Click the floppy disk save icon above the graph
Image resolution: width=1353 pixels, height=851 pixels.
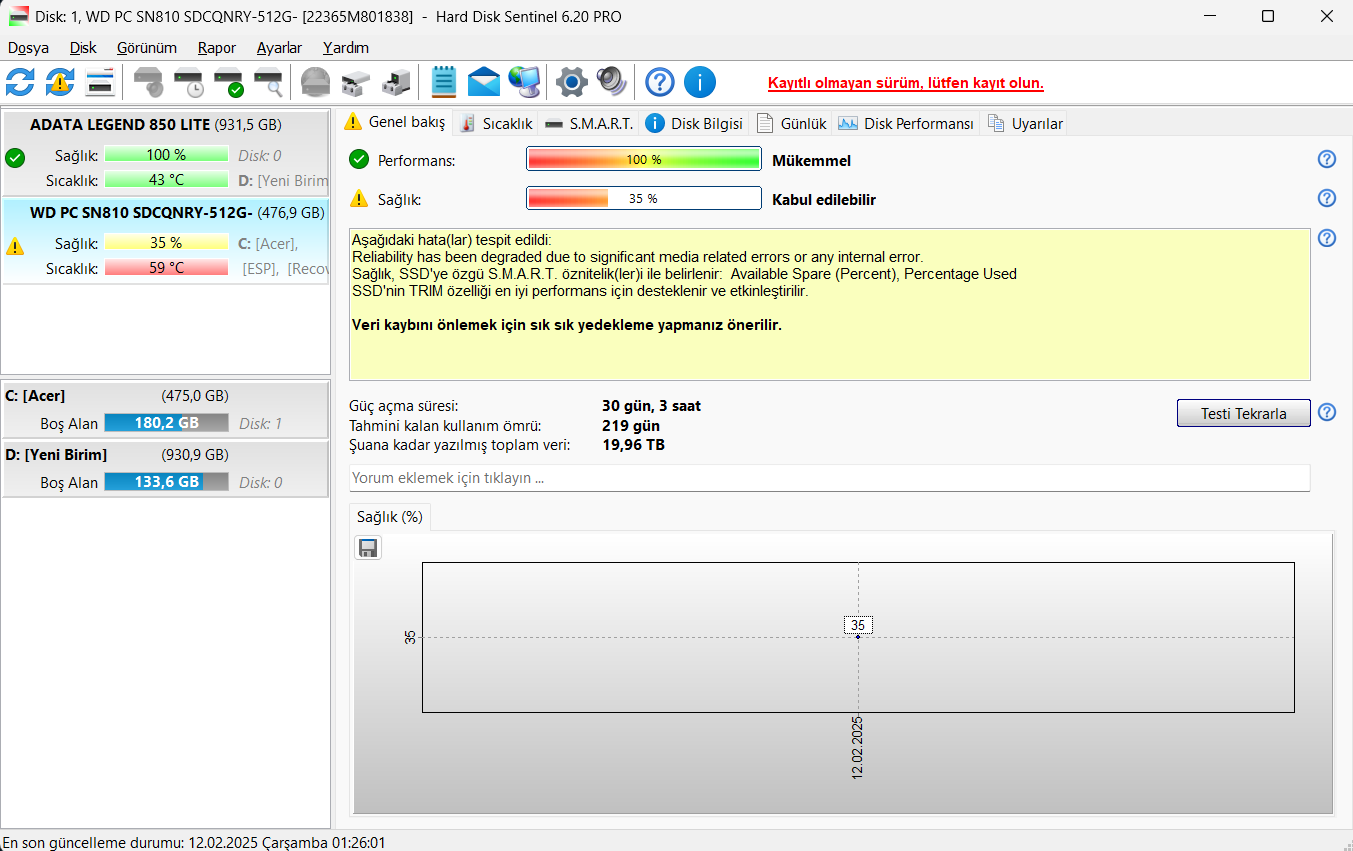[369, 547]
